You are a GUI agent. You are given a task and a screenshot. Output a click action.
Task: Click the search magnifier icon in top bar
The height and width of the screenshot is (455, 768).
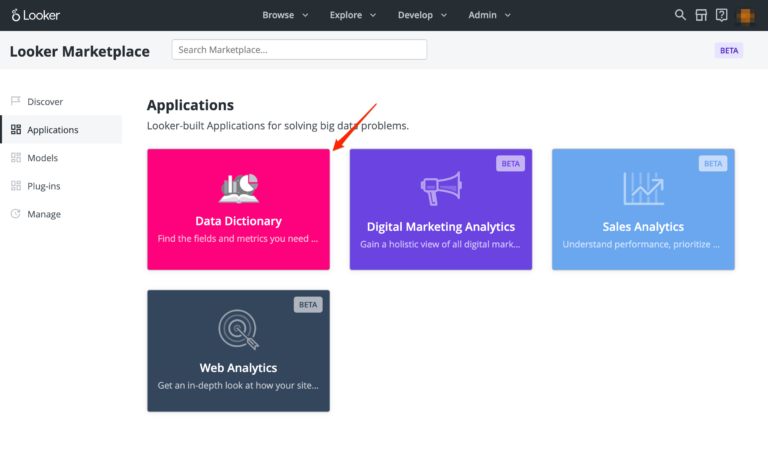[x=680, y=15]
